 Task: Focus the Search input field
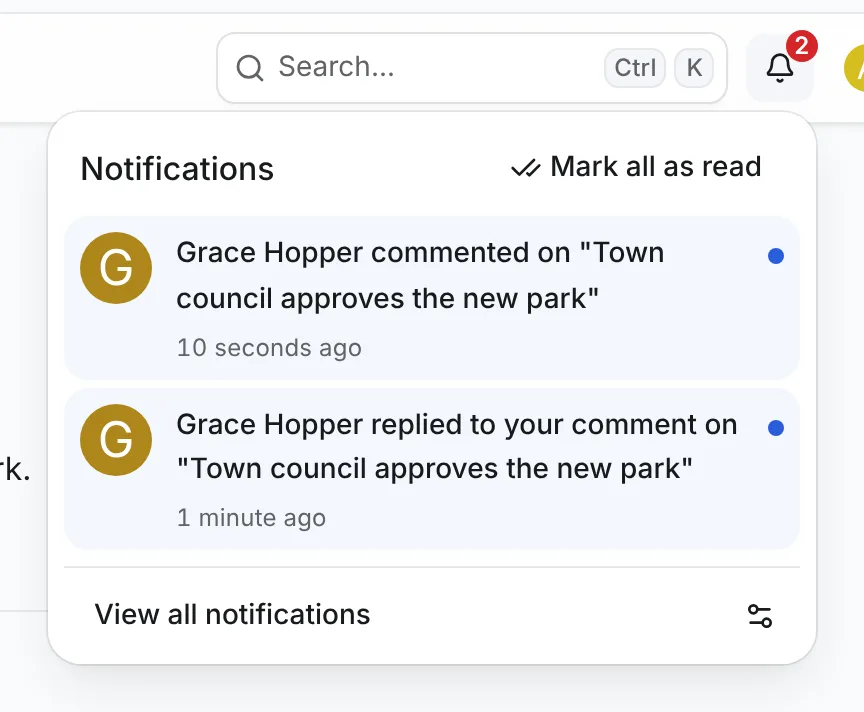point(472,68)
